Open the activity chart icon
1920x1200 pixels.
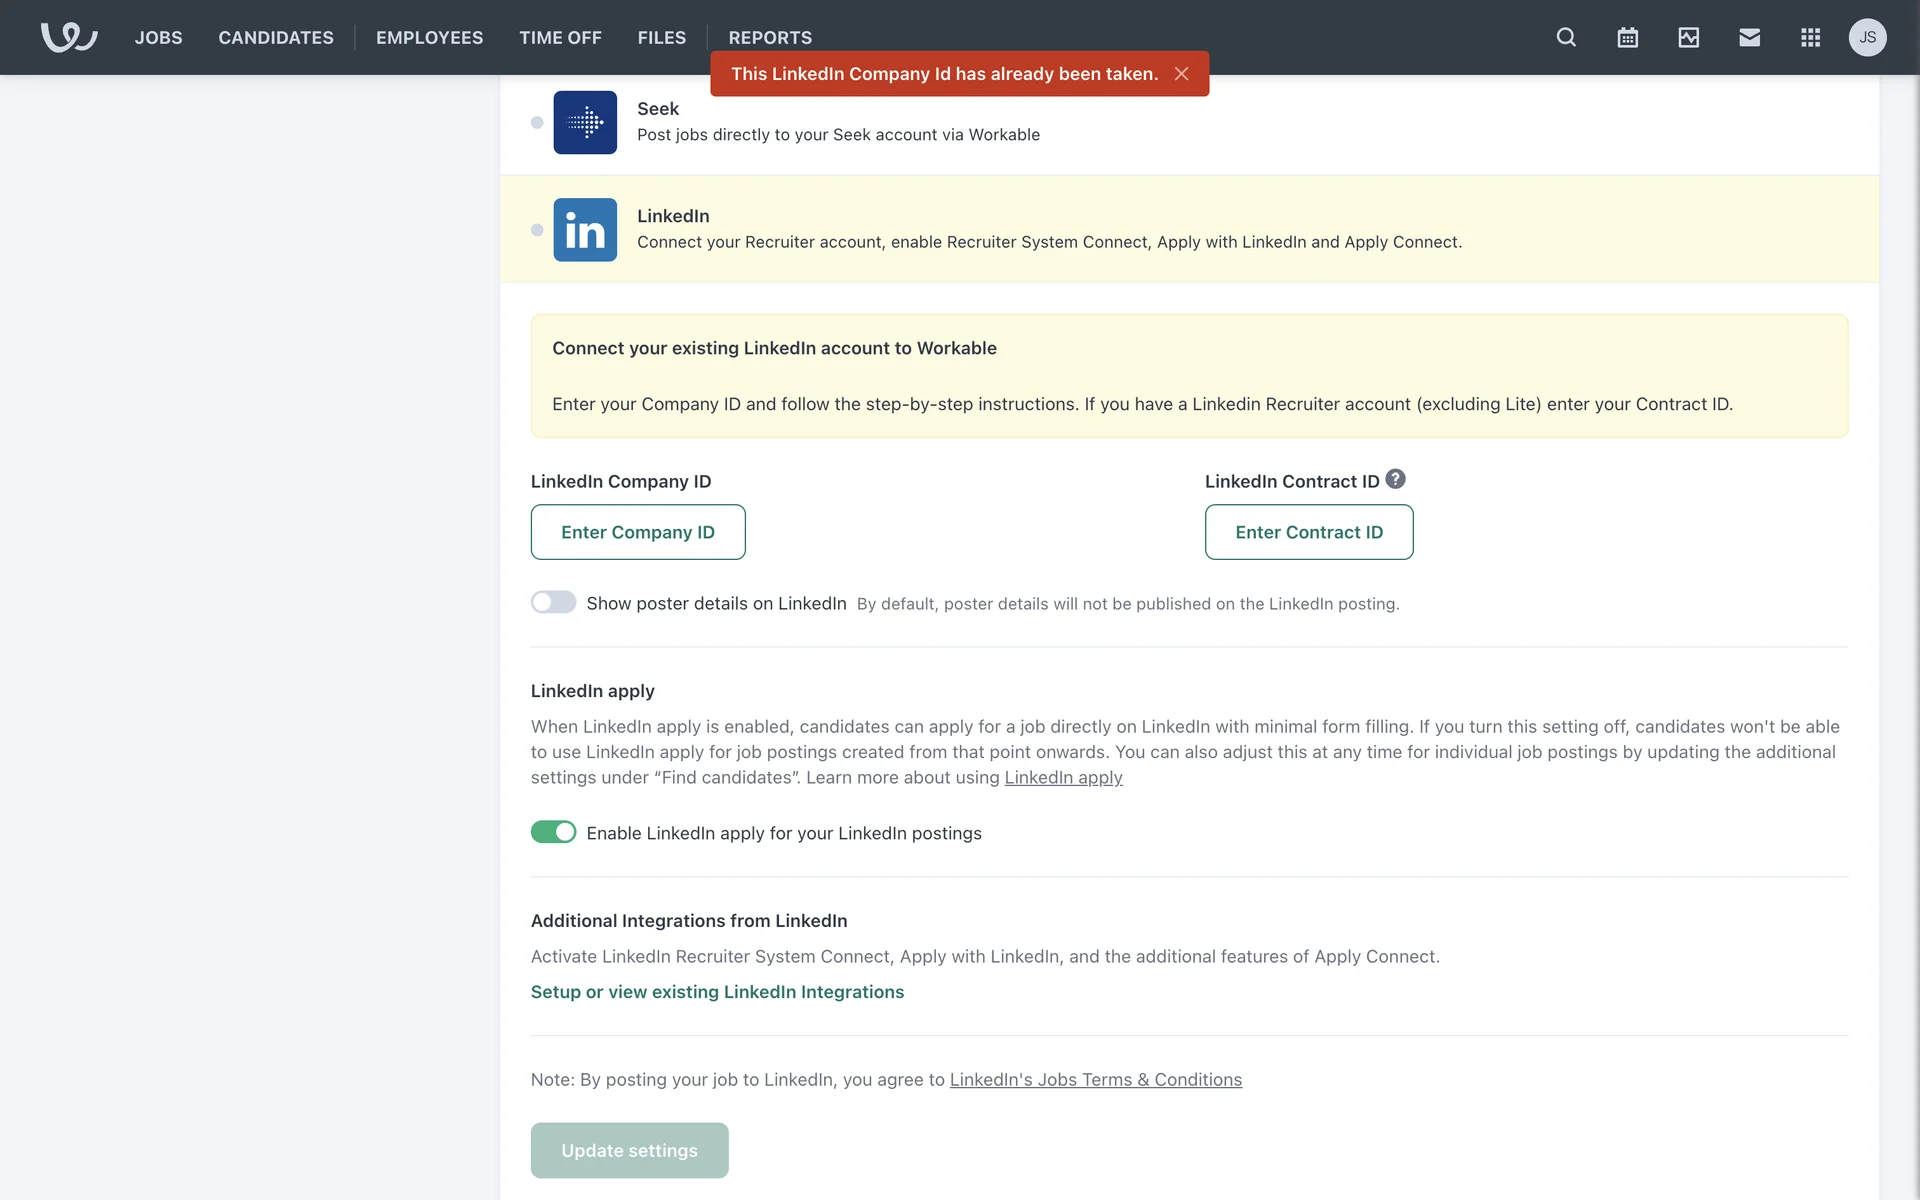[1688, 37]
